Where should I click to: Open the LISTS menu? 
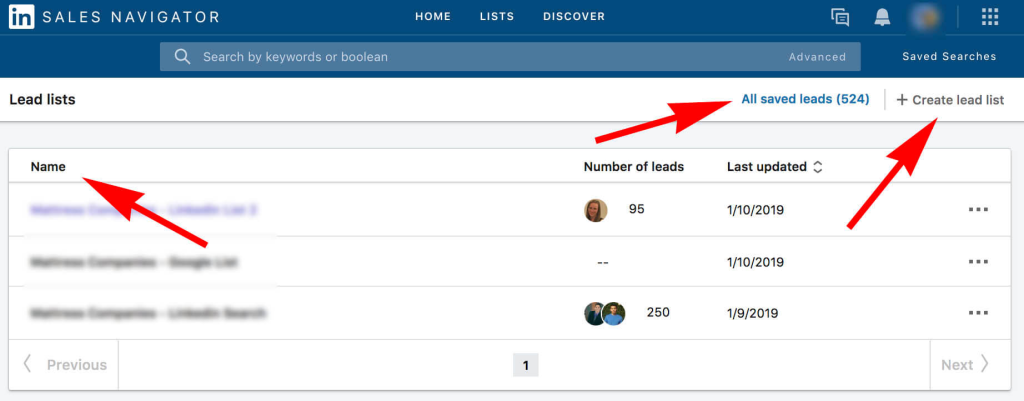coord(497,17)
